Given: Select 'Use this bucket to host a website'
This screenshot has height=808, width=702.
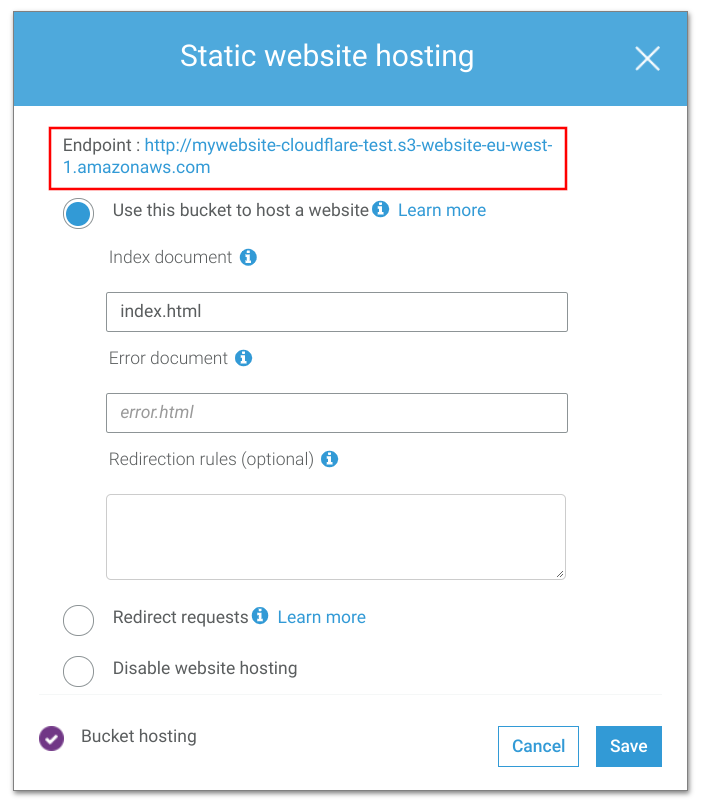Looking at the screenshot, I should click(78, 213).
